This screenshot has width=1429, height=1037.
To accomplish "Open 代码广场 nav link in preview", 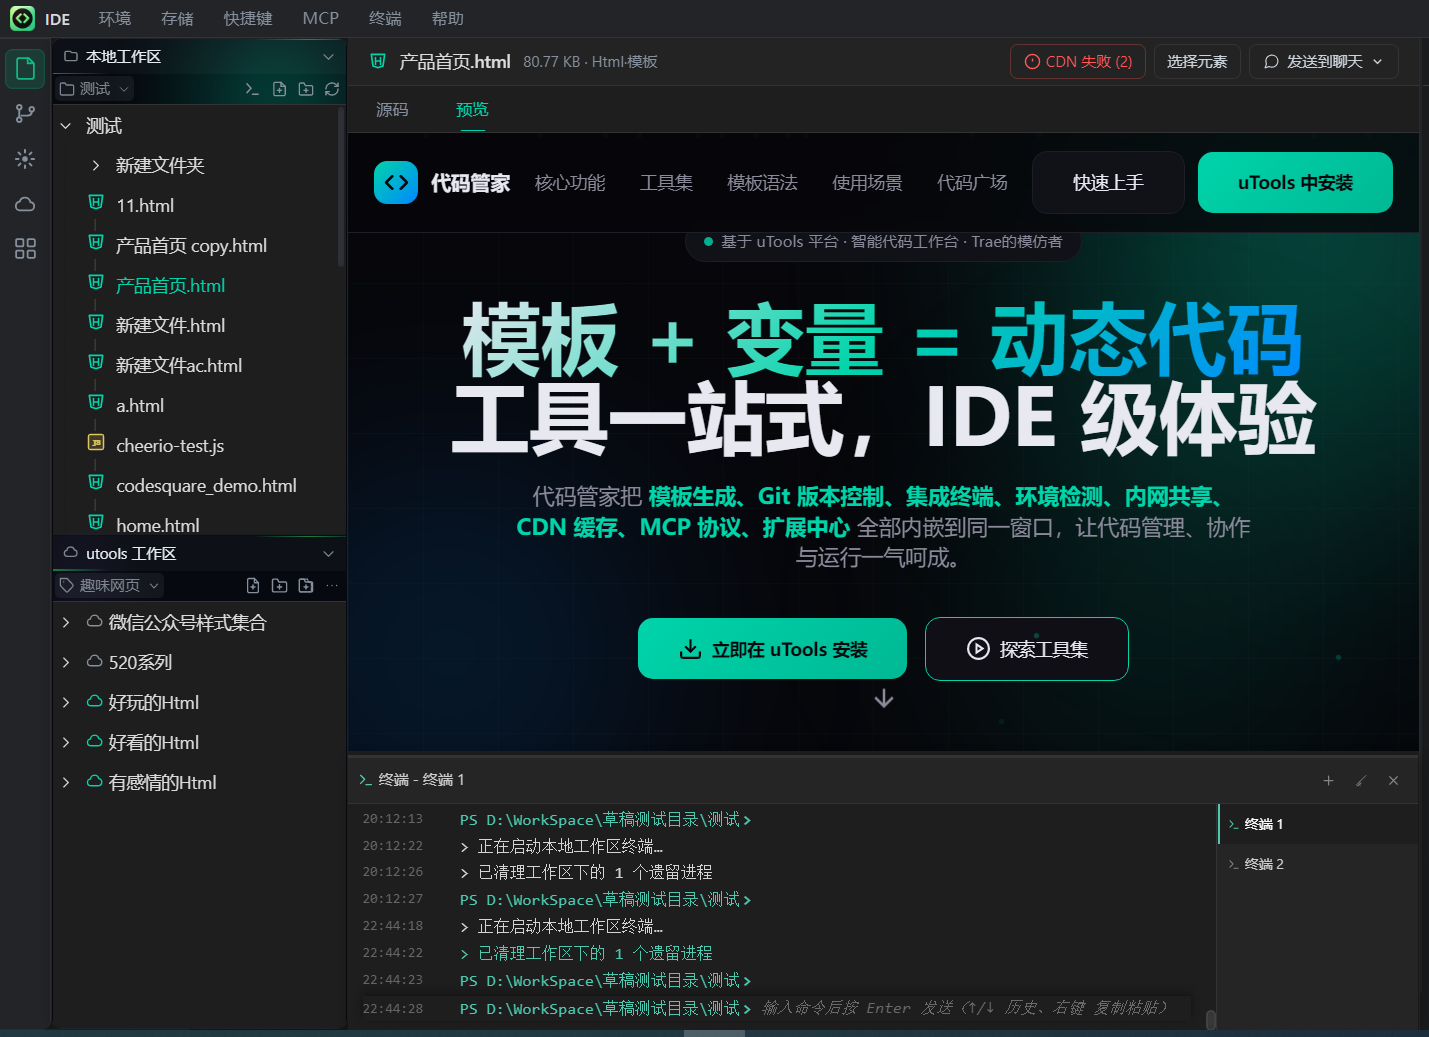I will coord(972,183).
